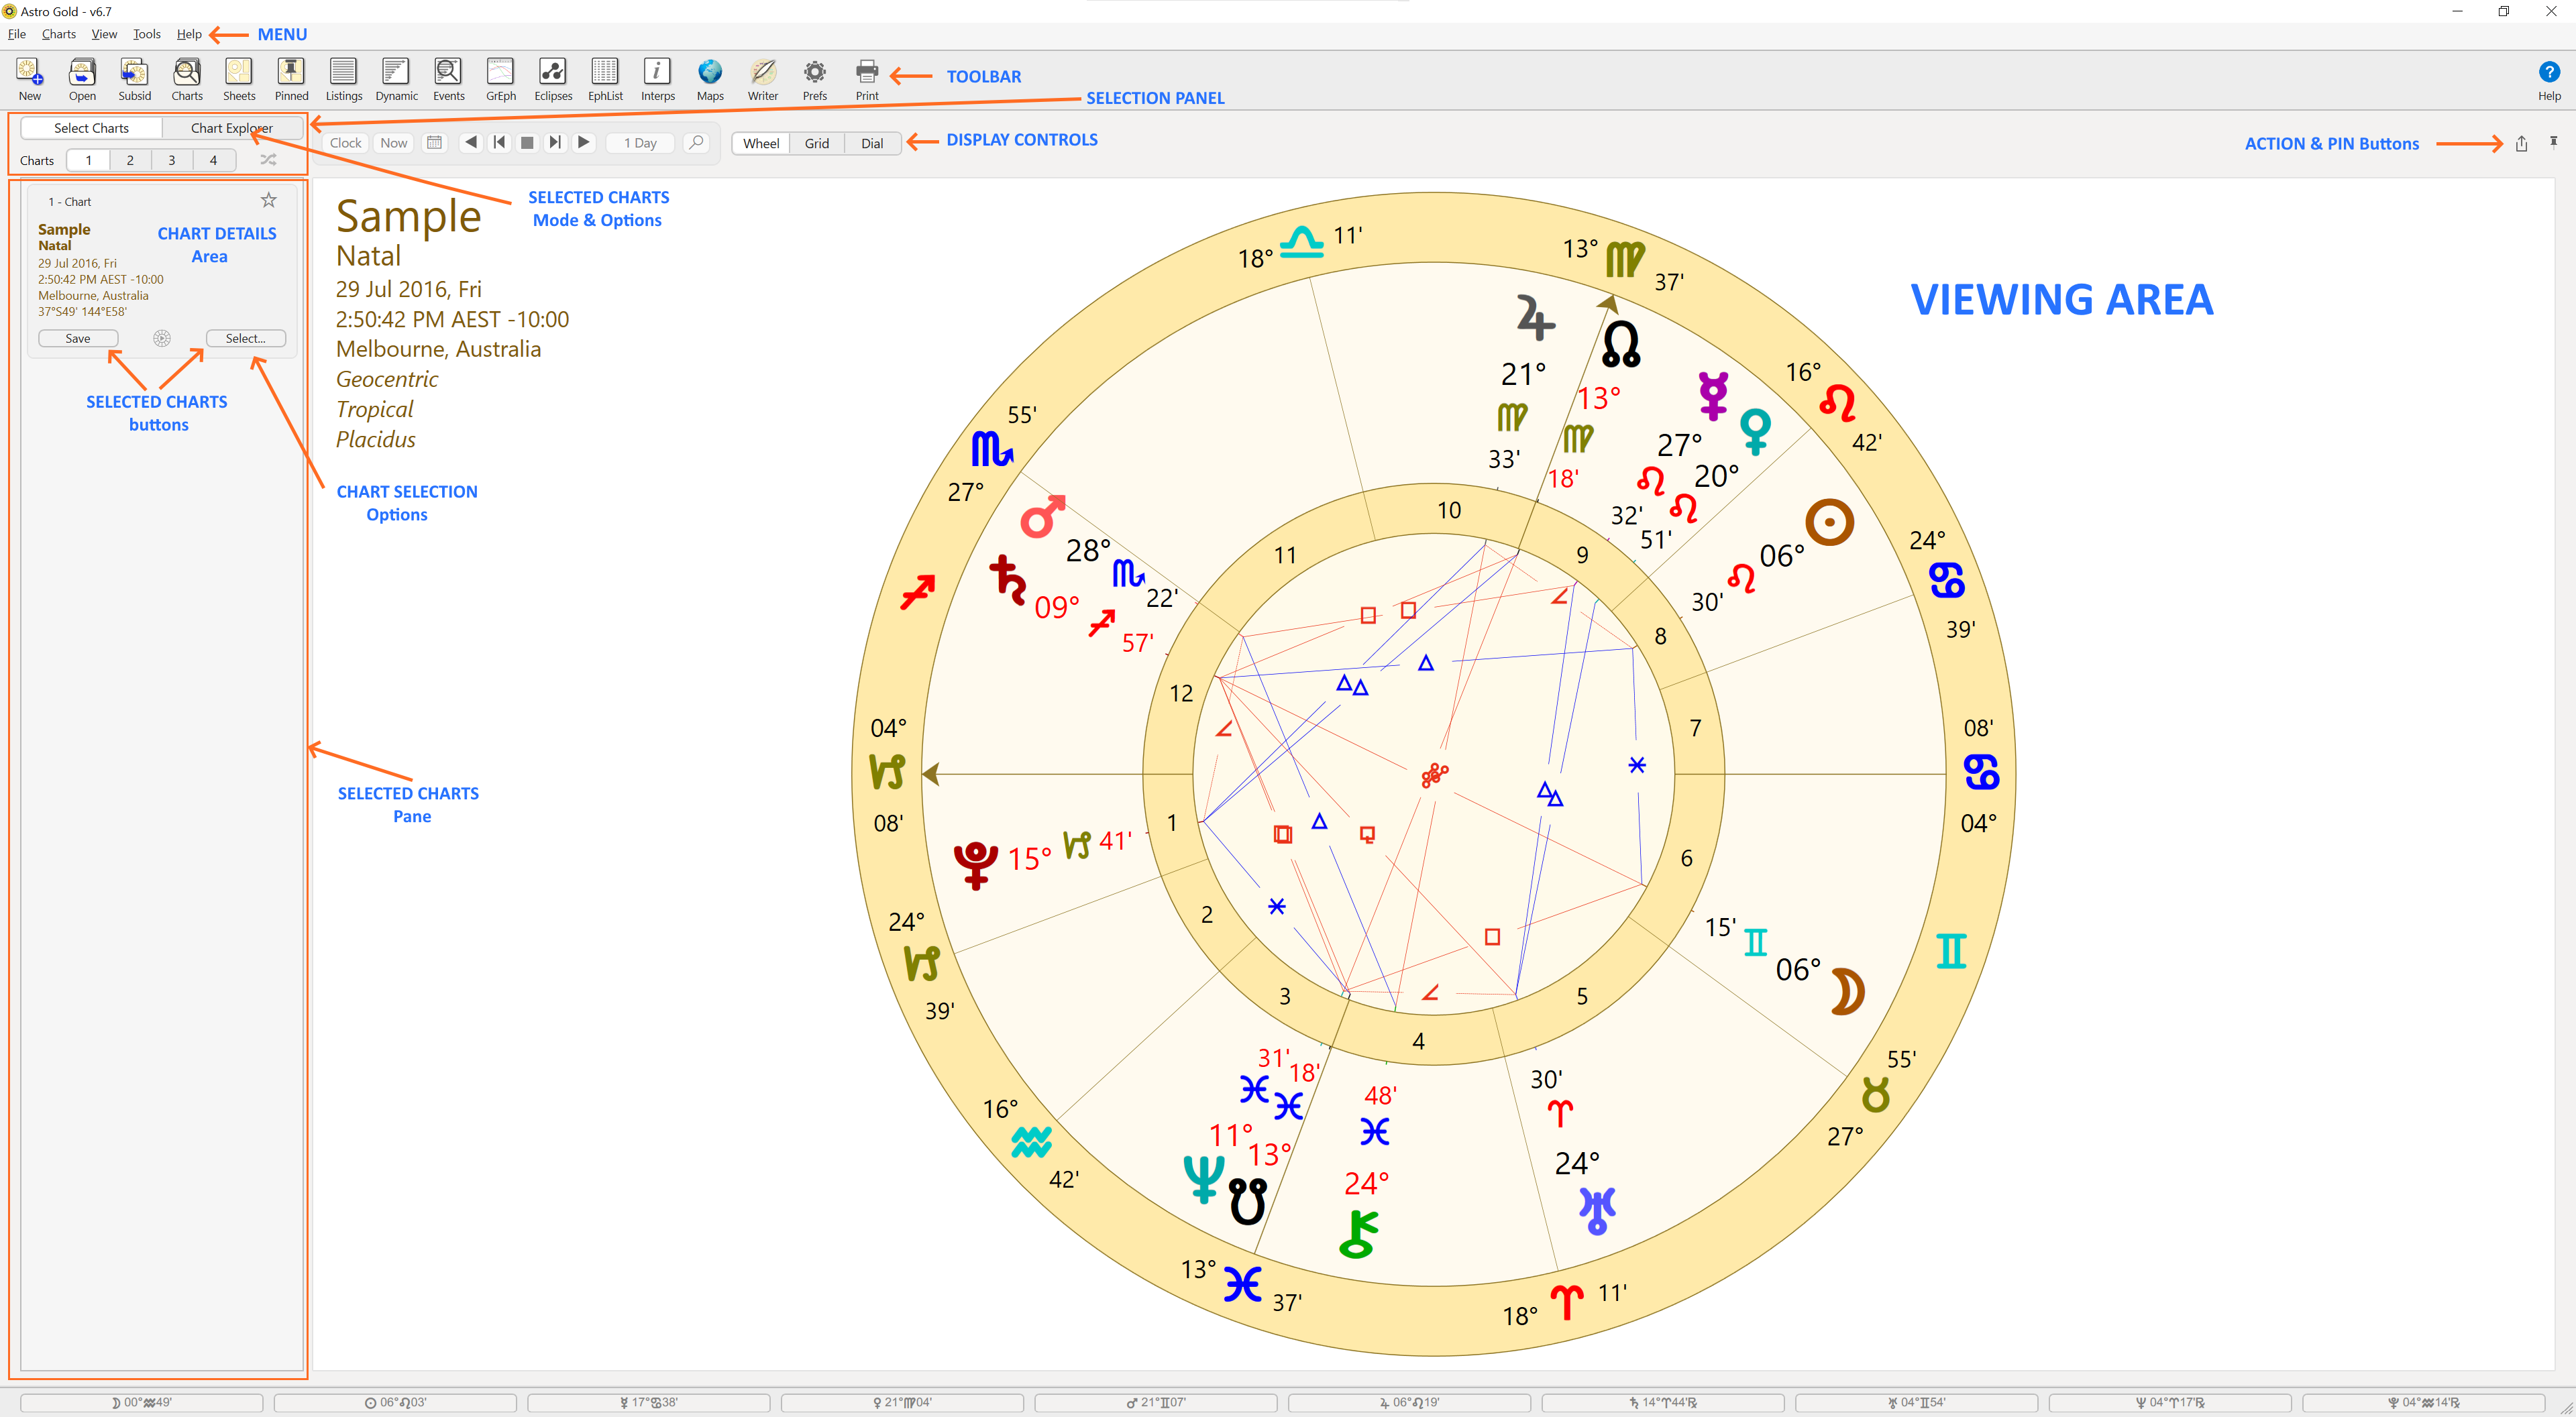
Task: Select chart count 1
Action: [x=88, y=160]
